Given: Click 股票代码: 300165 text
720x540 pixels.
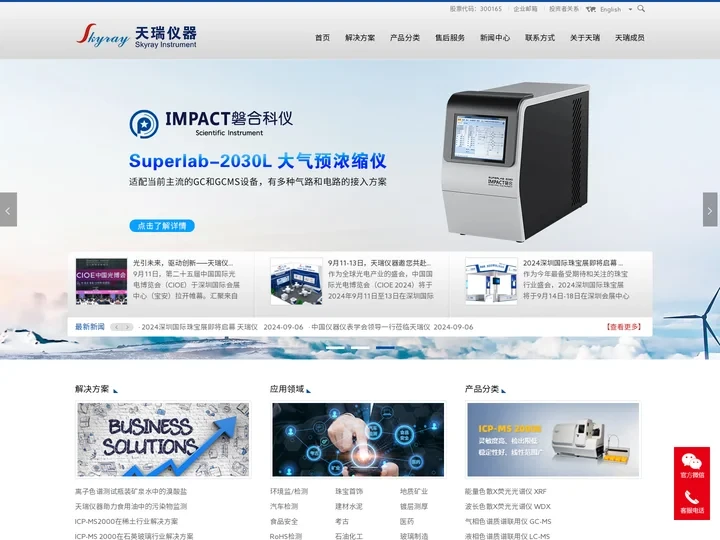Looking at the screenshot, I should coord(476,9).
